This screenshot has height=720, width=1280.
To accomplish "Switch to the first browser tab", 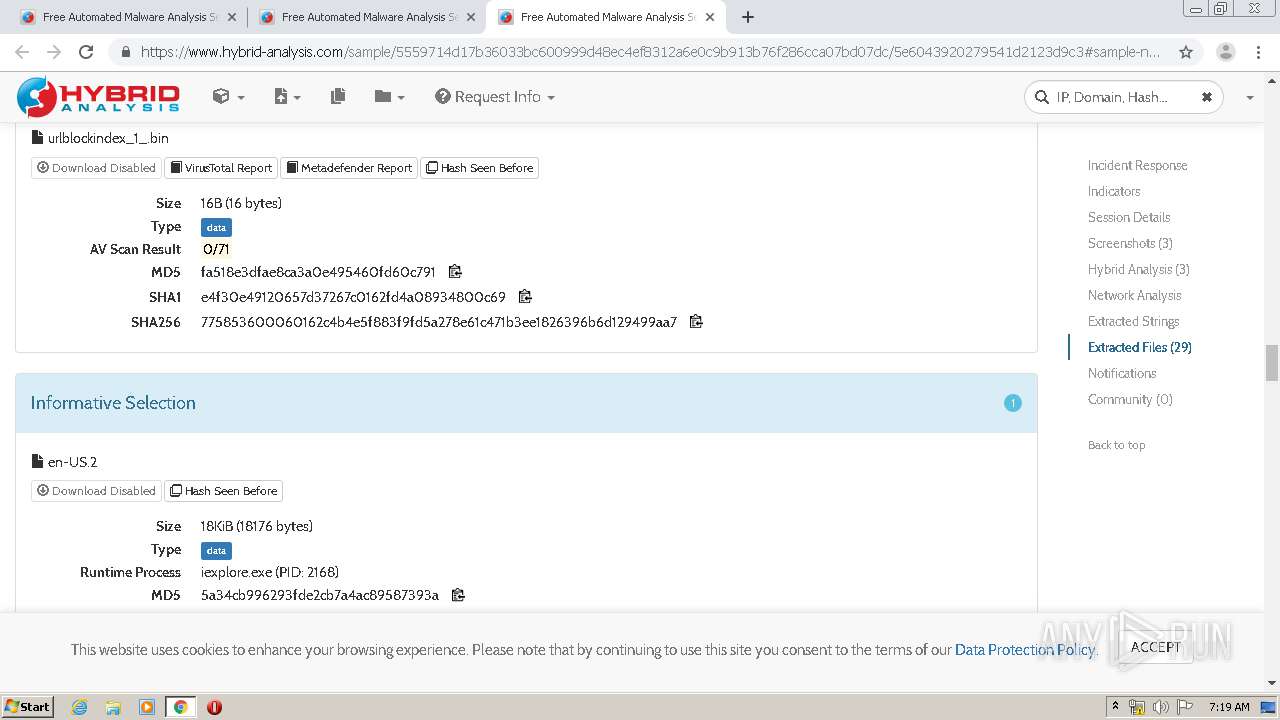I will pos(128,17).
